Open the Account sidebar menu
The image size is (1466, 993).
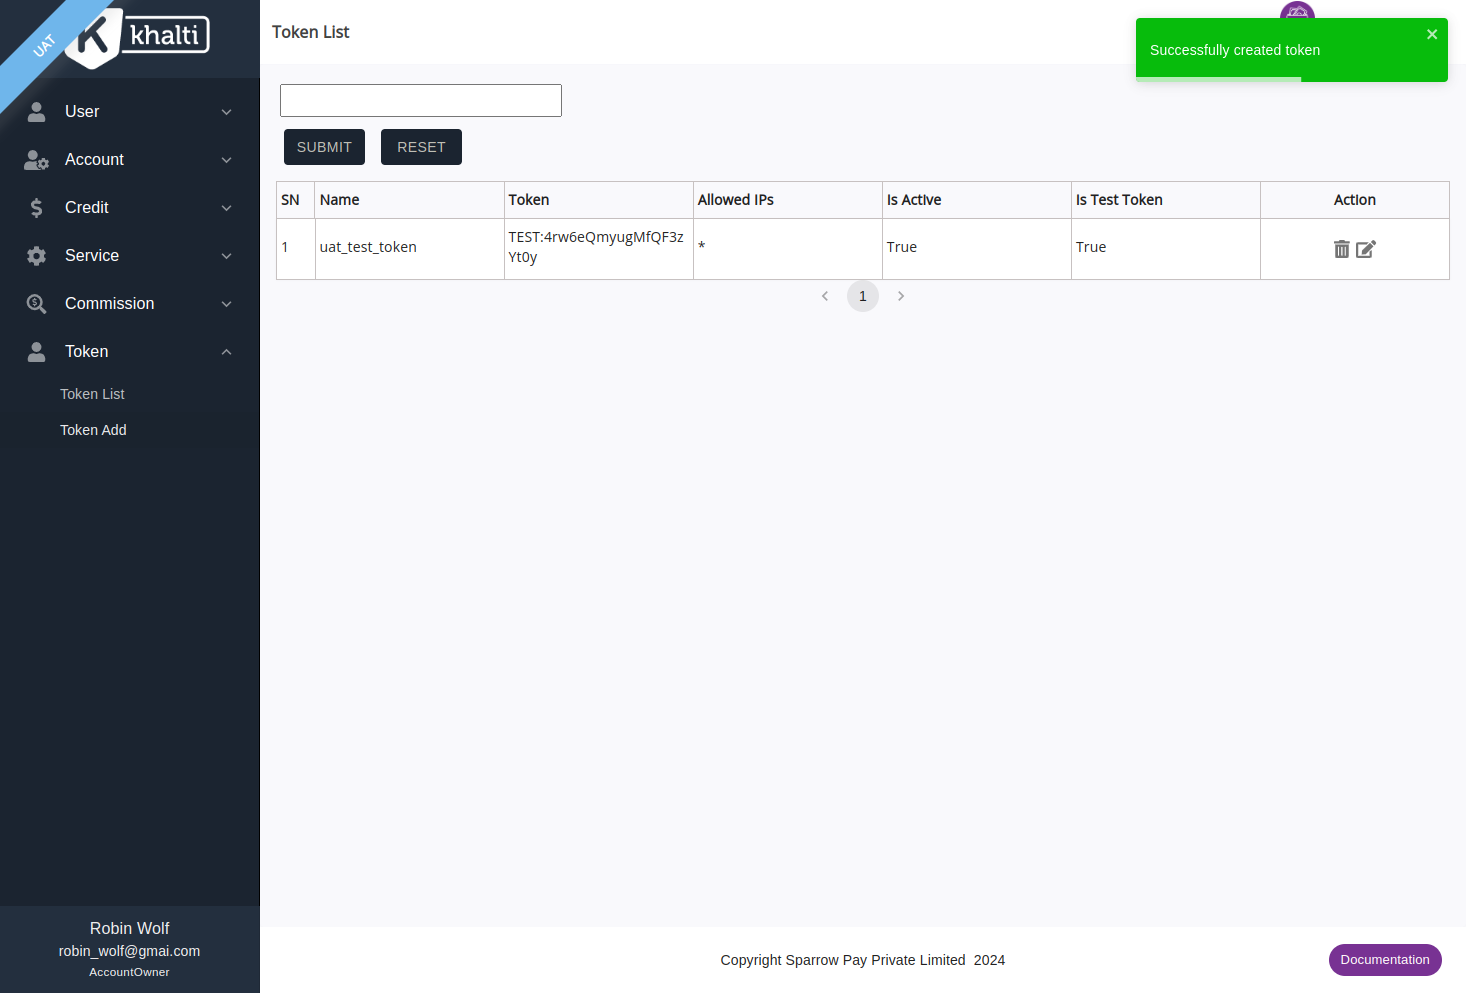pos(130,160)
